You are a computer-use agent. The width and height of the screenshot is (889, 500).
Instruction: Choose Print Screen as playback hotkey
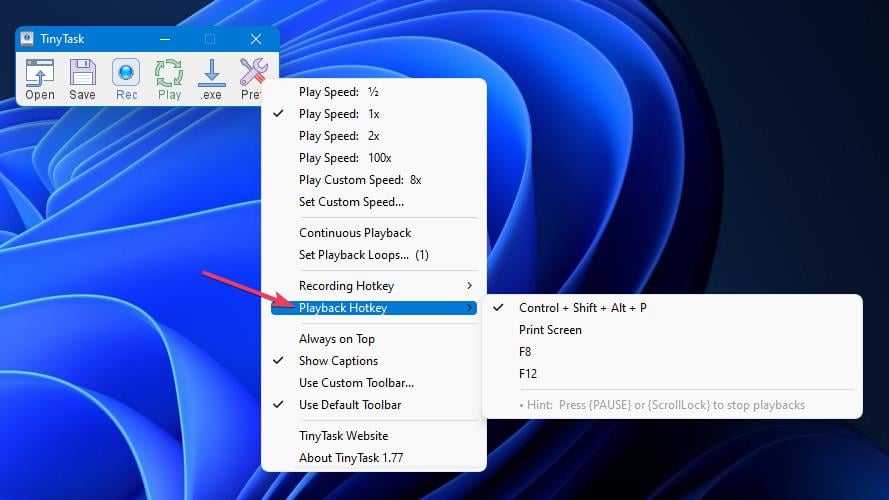(x=672, y=330)
